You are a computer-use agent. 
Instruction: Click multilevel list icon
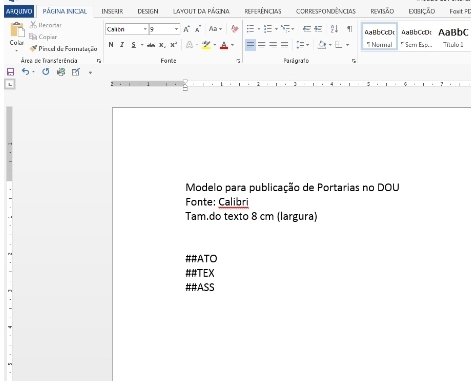pos(285,29)
